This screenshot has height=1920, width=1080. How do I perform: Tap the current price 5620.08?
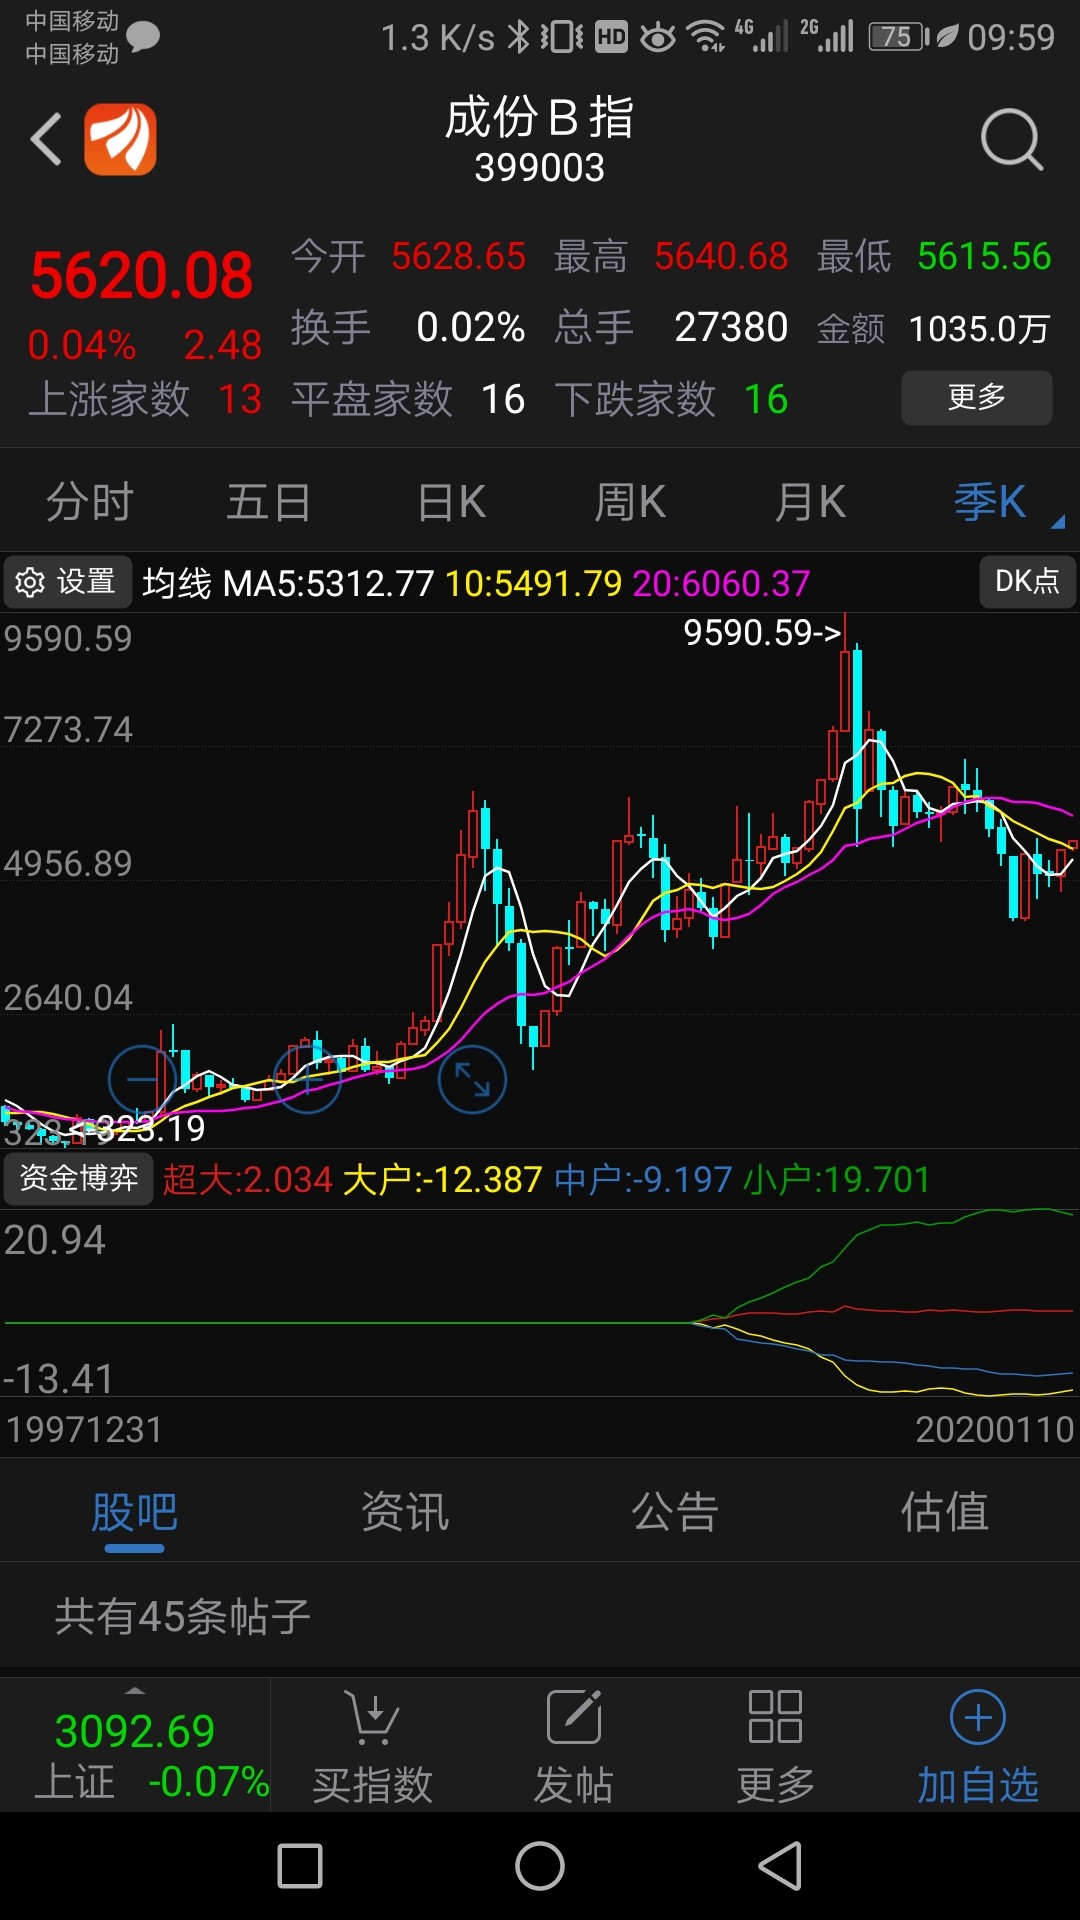point(141,276)
